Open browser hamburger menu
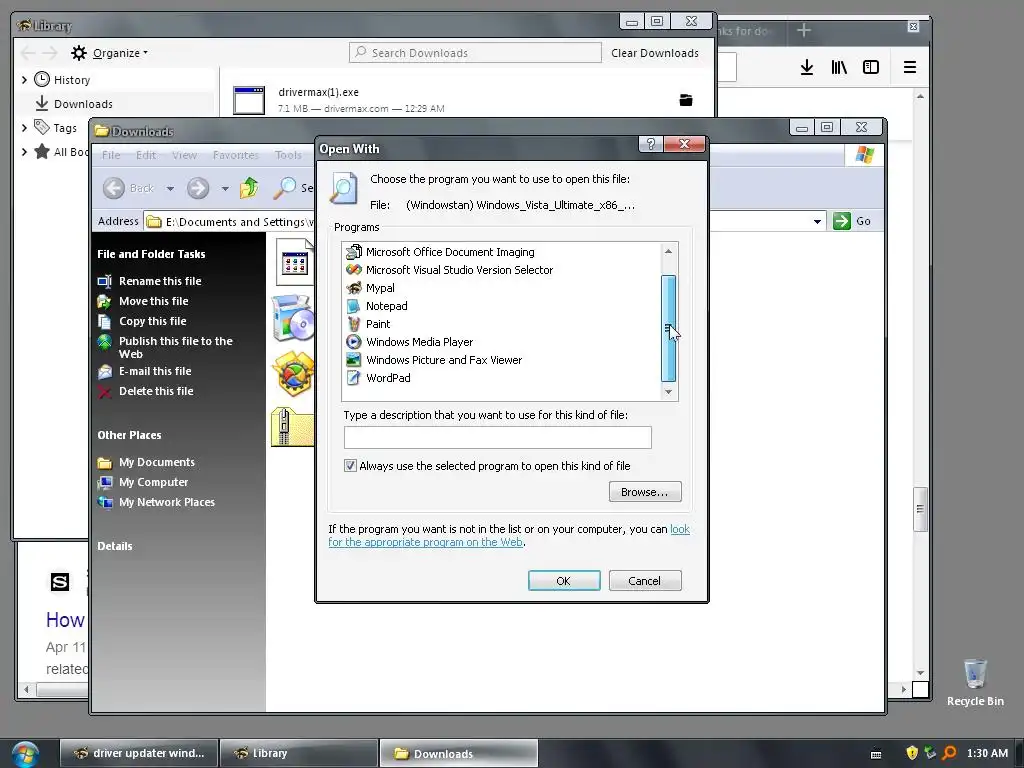Image resolution: width=1024 pixels, height=768 pixels. [910, 67]
